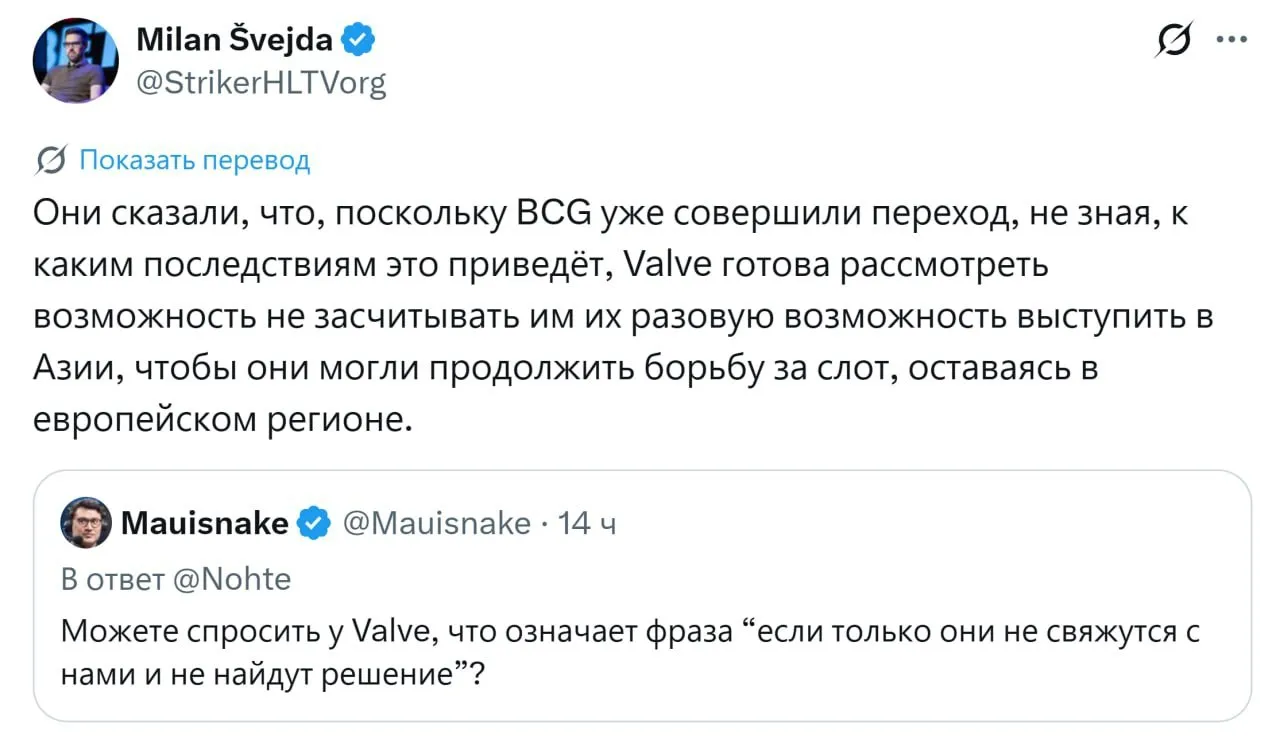Click the Mauisnake display name
The image size is (1280, 739).
point(205,522)
